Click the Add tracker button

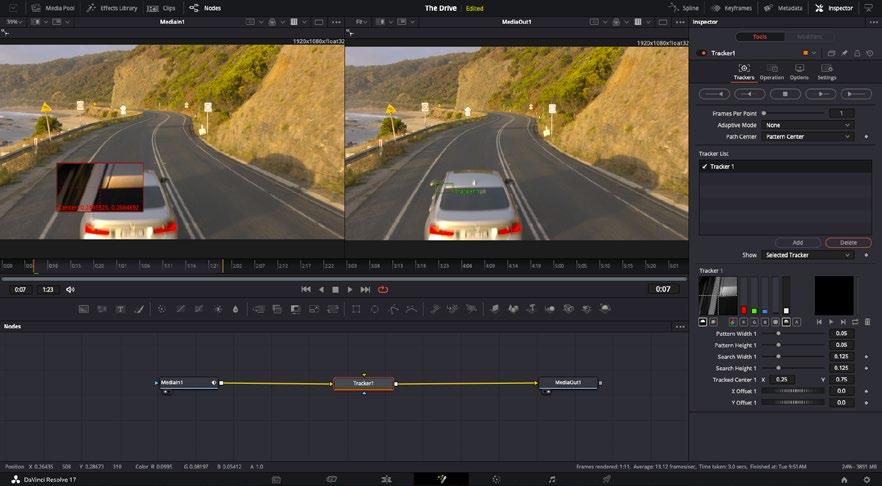click(x=797, y=243)
